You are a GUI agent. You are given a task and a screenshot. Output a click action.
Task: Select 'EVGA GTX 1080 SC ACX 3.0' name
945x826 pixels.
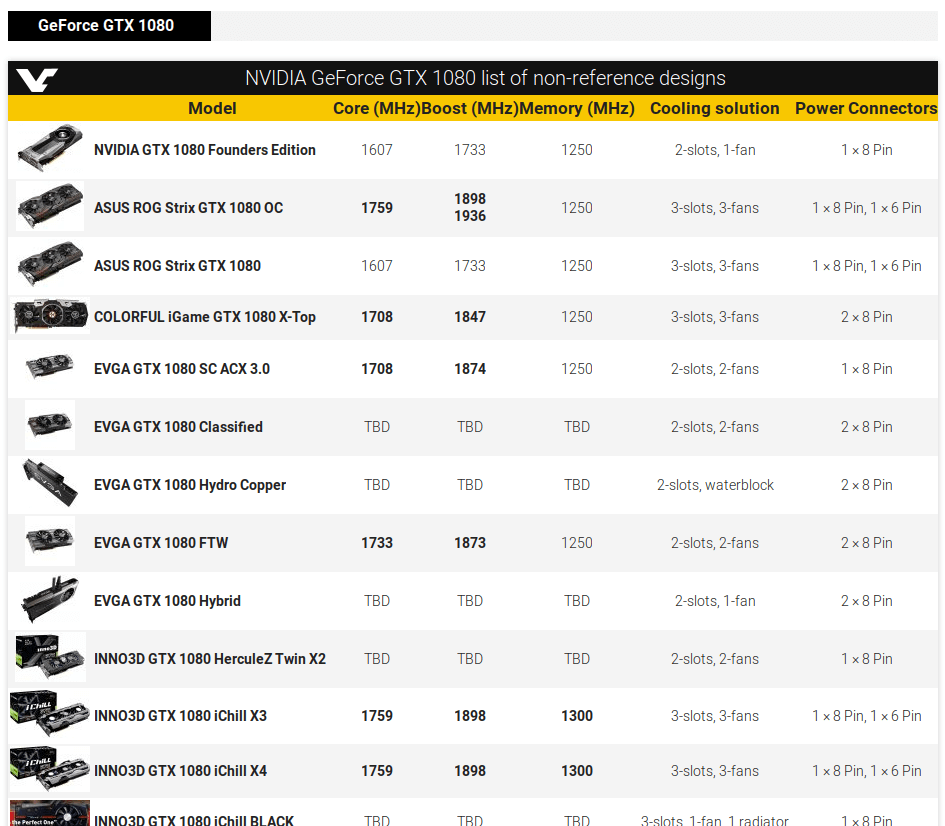[x=182, y=369]
